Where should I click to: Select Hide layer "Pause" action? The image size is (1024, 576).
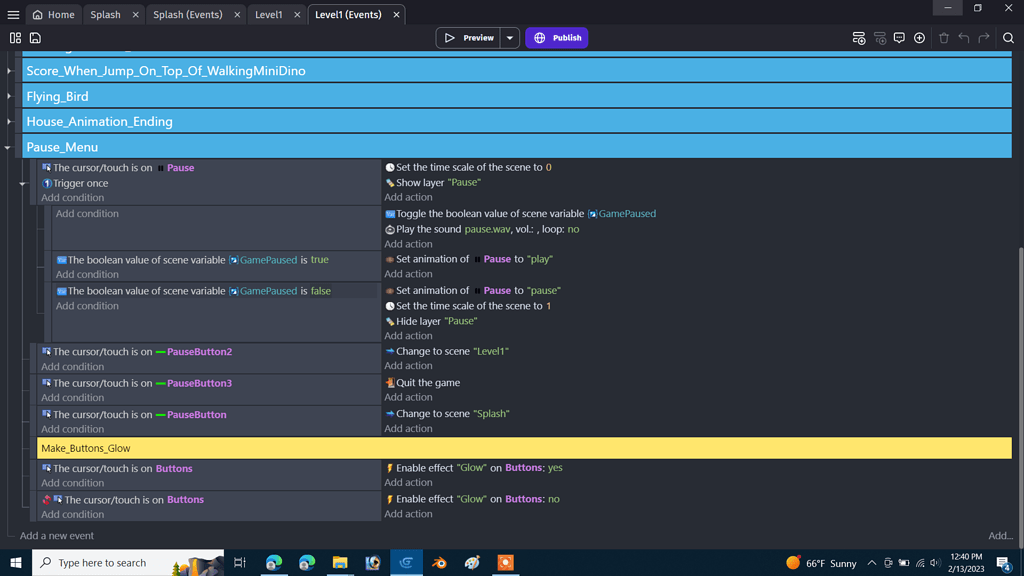coord(431,321)
